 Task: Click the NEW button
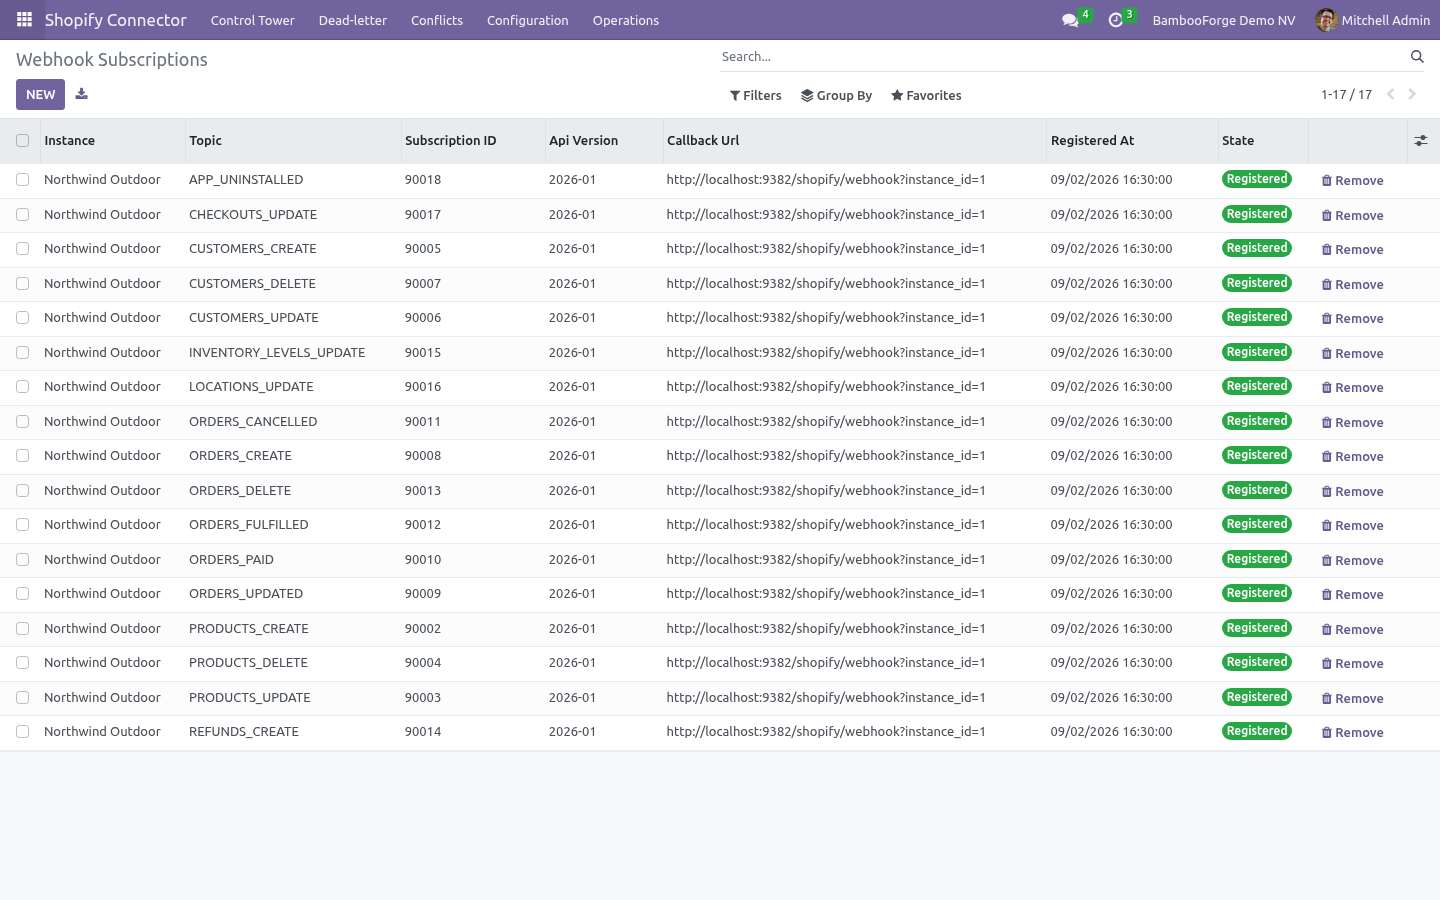click(x=41, y=94)
